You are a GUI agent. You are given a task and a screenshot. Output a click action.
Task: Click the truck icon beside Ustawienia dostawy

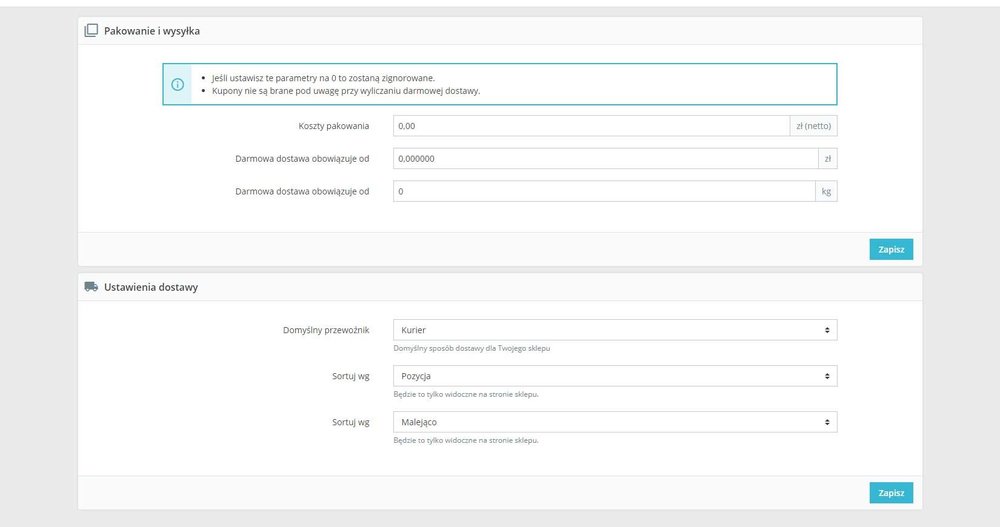pos(91,287)
